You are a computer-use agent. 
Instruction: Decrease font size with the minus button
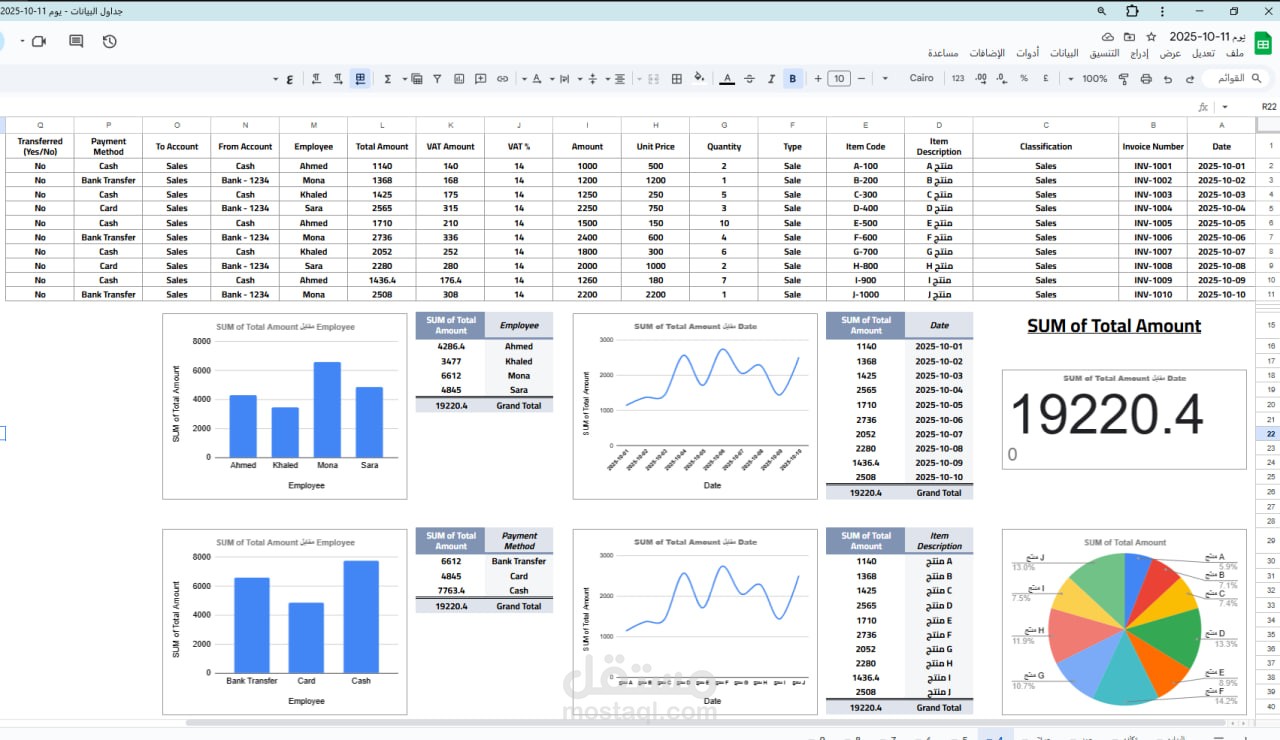coord(861,78)
